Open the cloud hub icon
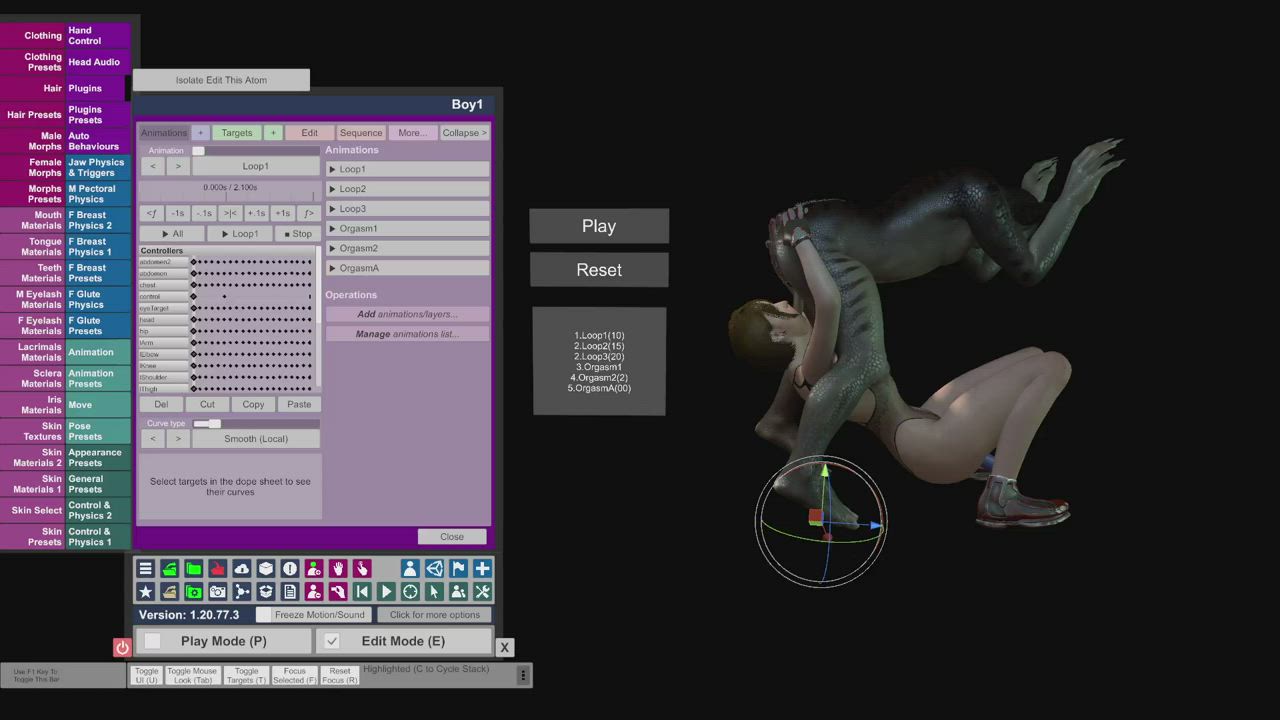This screenshot has height=720, width=1280. coord(242,568)
